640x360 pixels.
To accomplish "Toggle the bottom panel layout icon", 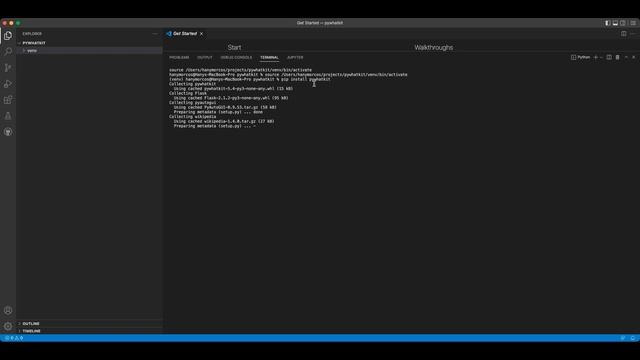I will pyautogui.click(x=615, y=23).
